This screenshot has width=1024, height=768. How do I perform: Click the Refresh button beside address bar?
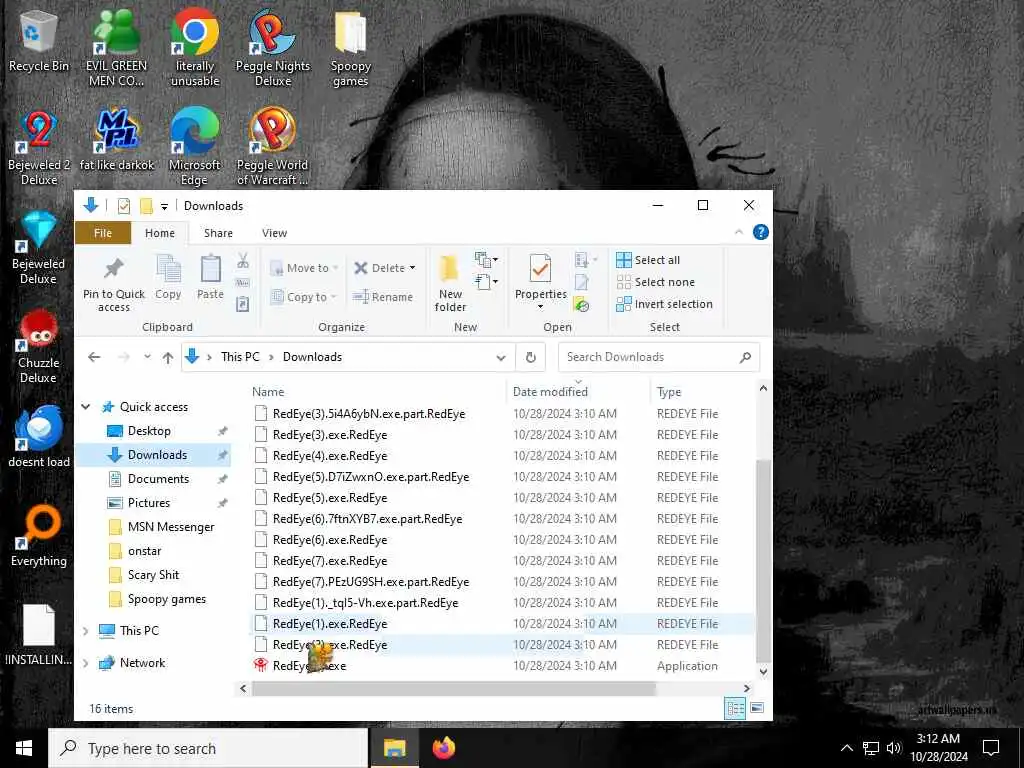(x=531, y=357)
